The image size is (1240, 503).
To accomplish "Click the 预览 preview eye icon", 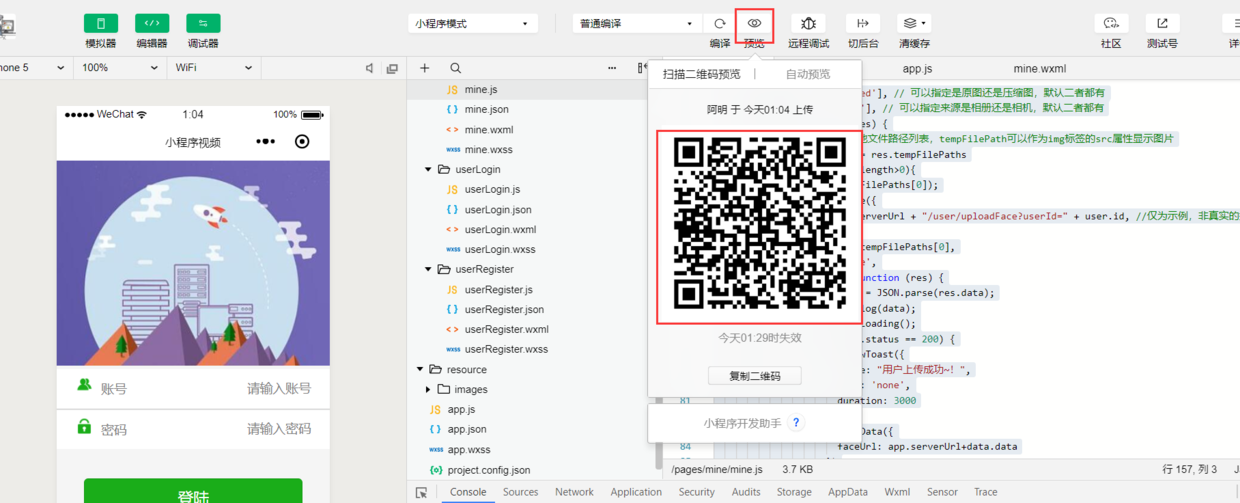I will pyautogui.click(x=754, y=23).
